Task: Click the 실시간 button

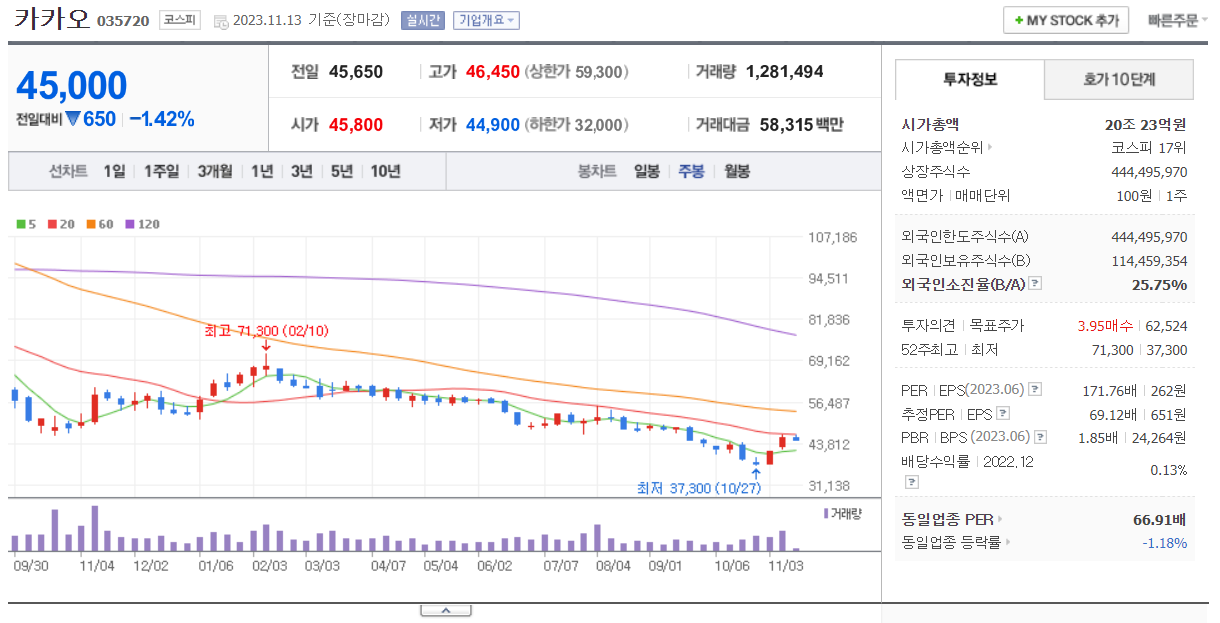Action: coord(422,20)
